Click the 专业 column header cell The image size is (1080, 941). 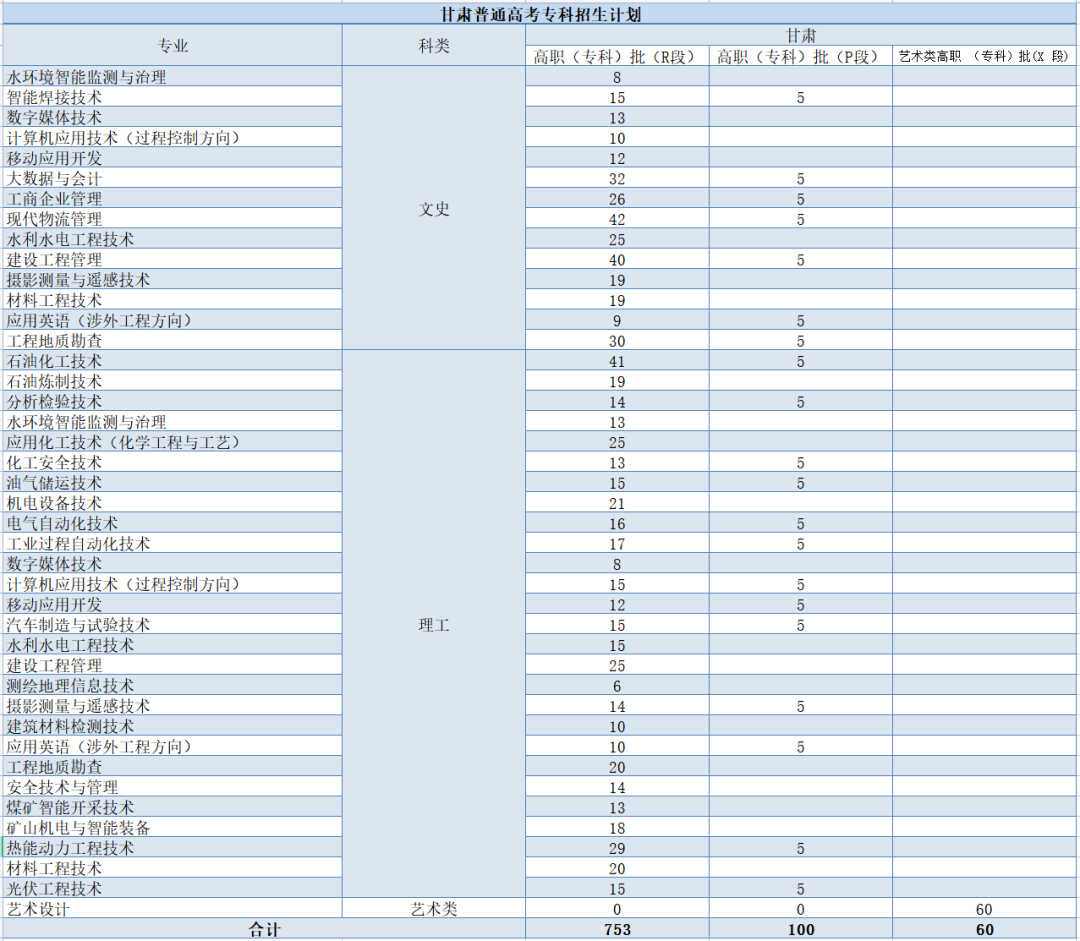(x=172, y=46)
